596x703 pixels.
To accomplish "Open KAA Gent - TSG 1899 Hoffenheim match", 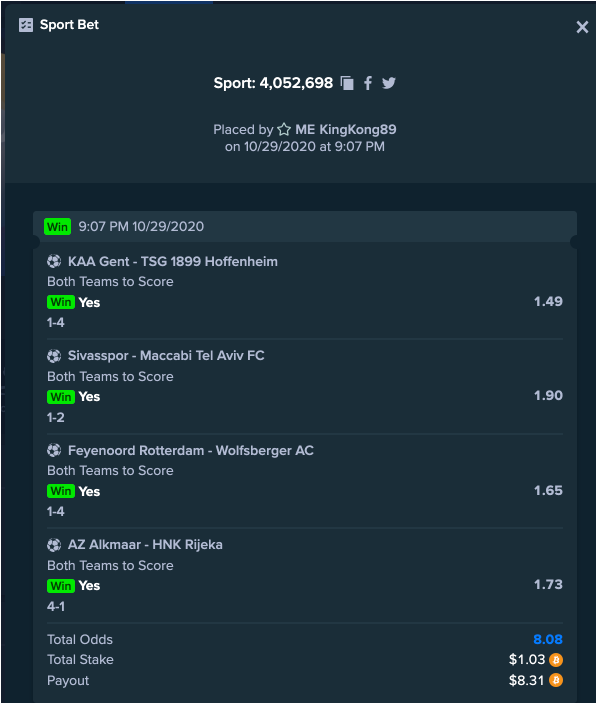I will pyautogui.click(x=173, y=261).
